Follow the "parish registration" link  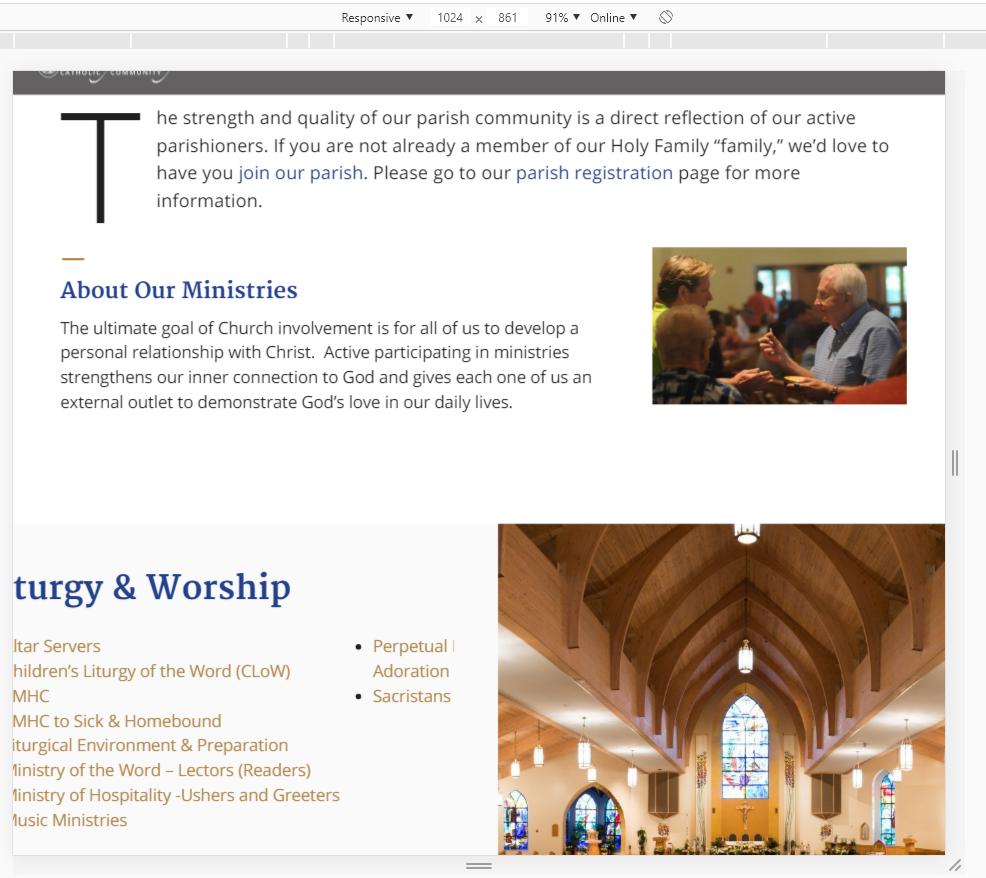point(594,173)
